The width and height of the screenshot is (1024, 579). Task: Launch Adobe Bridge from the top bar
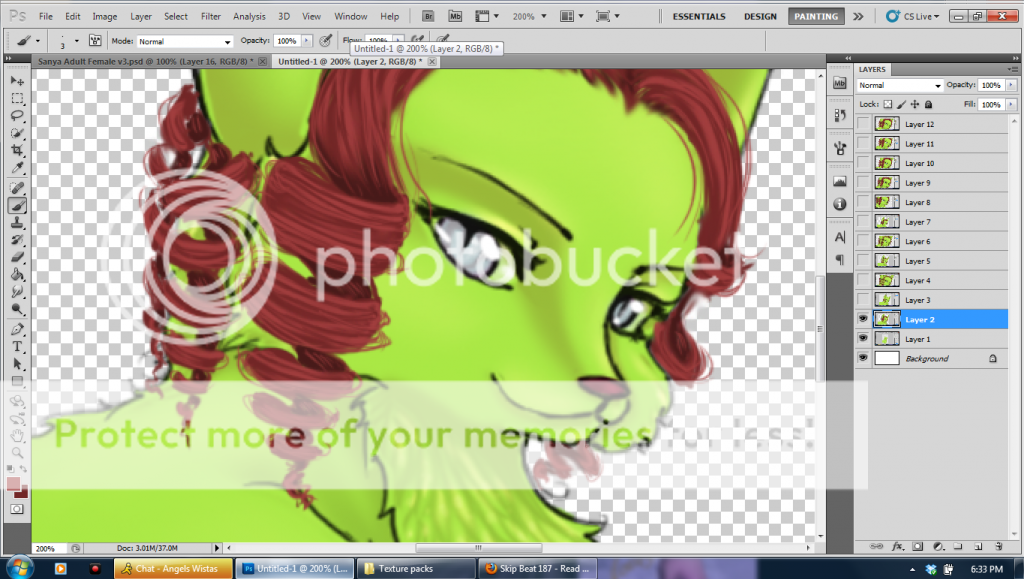coord(428,16)
